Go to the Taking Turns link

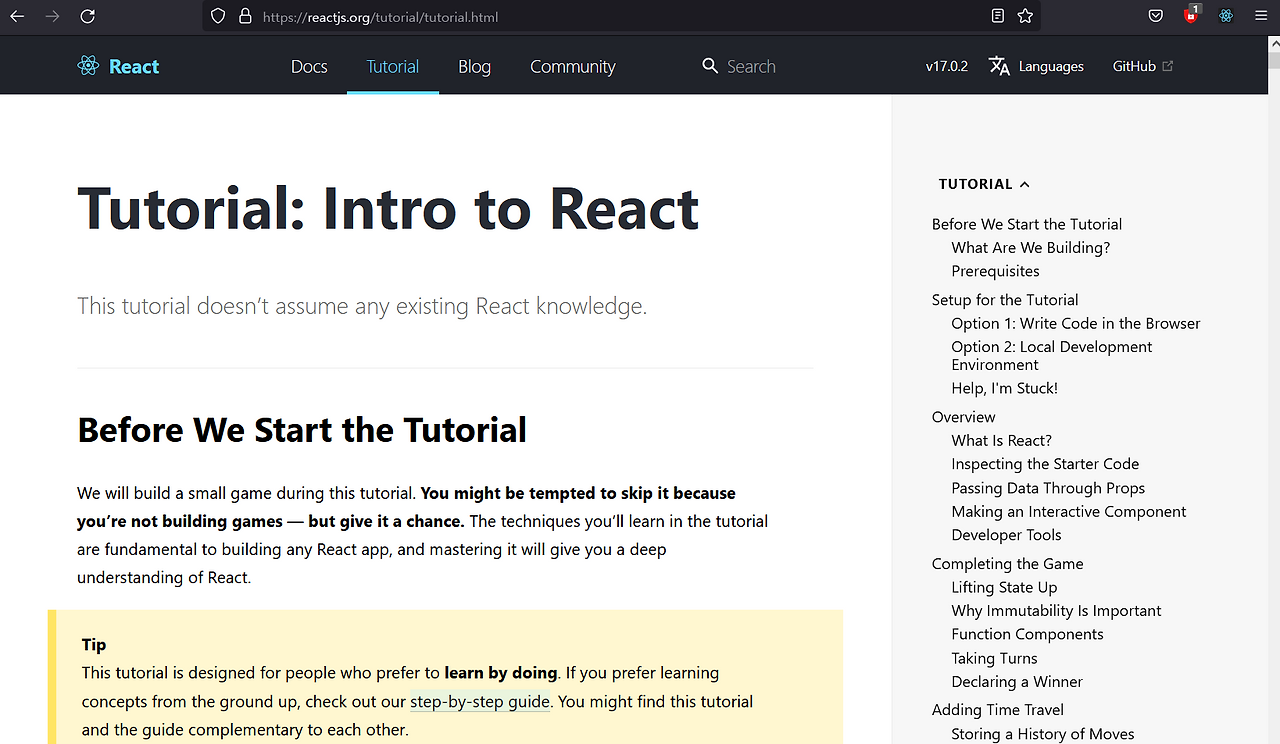[x=994, y=658]
